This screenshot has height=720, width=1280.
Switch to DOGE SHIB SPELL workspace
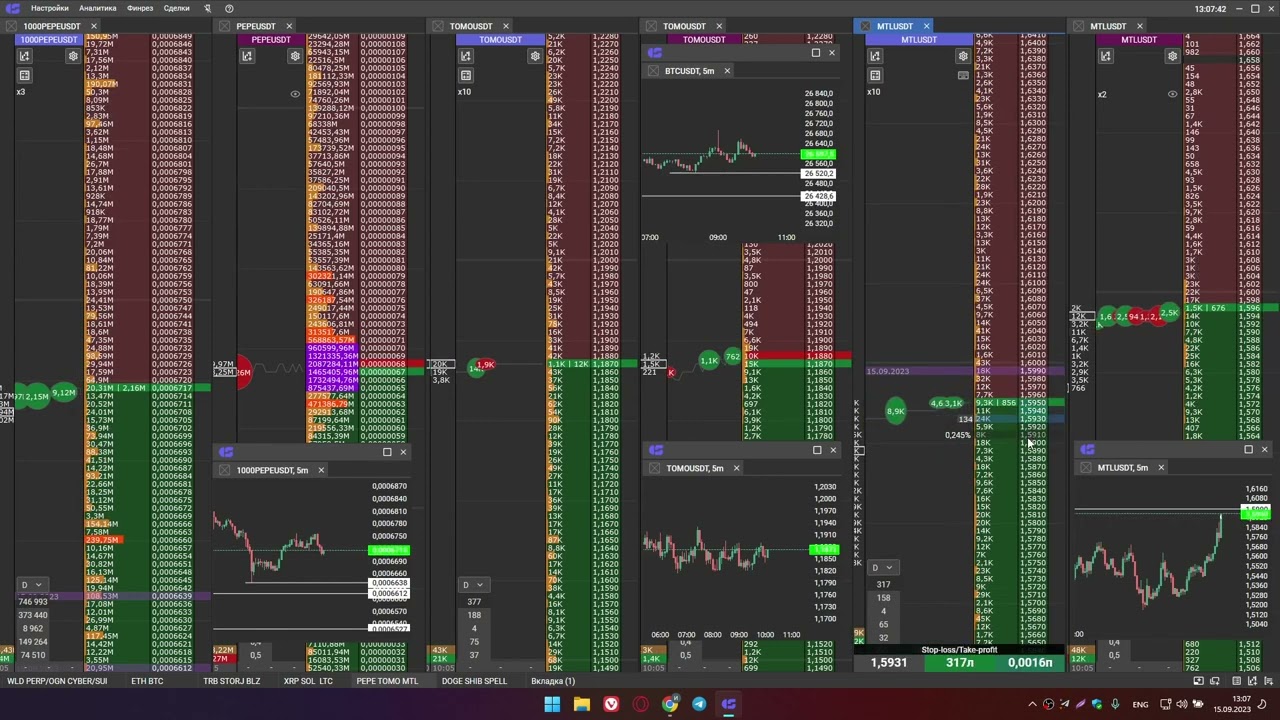coord(474,681)
